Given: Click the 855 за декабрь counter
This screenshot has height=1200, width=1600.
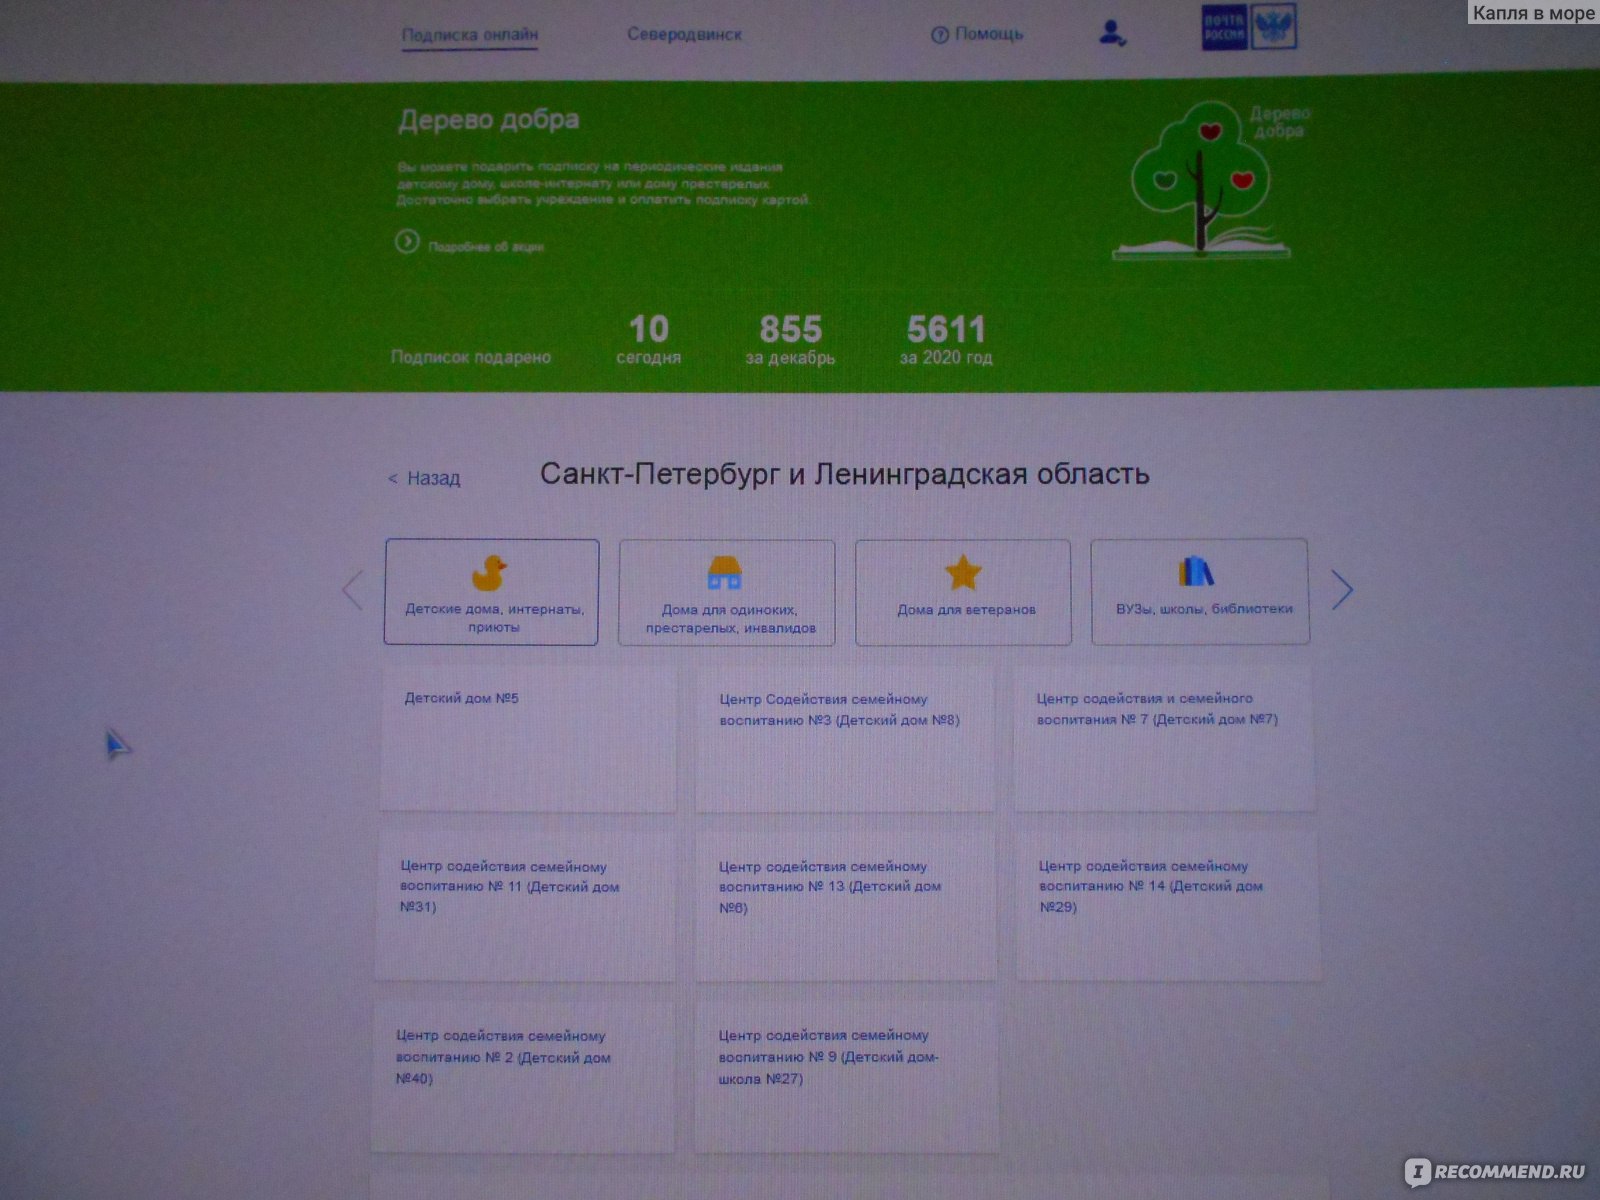Looking at the screenshot, I should coord(790,340).
